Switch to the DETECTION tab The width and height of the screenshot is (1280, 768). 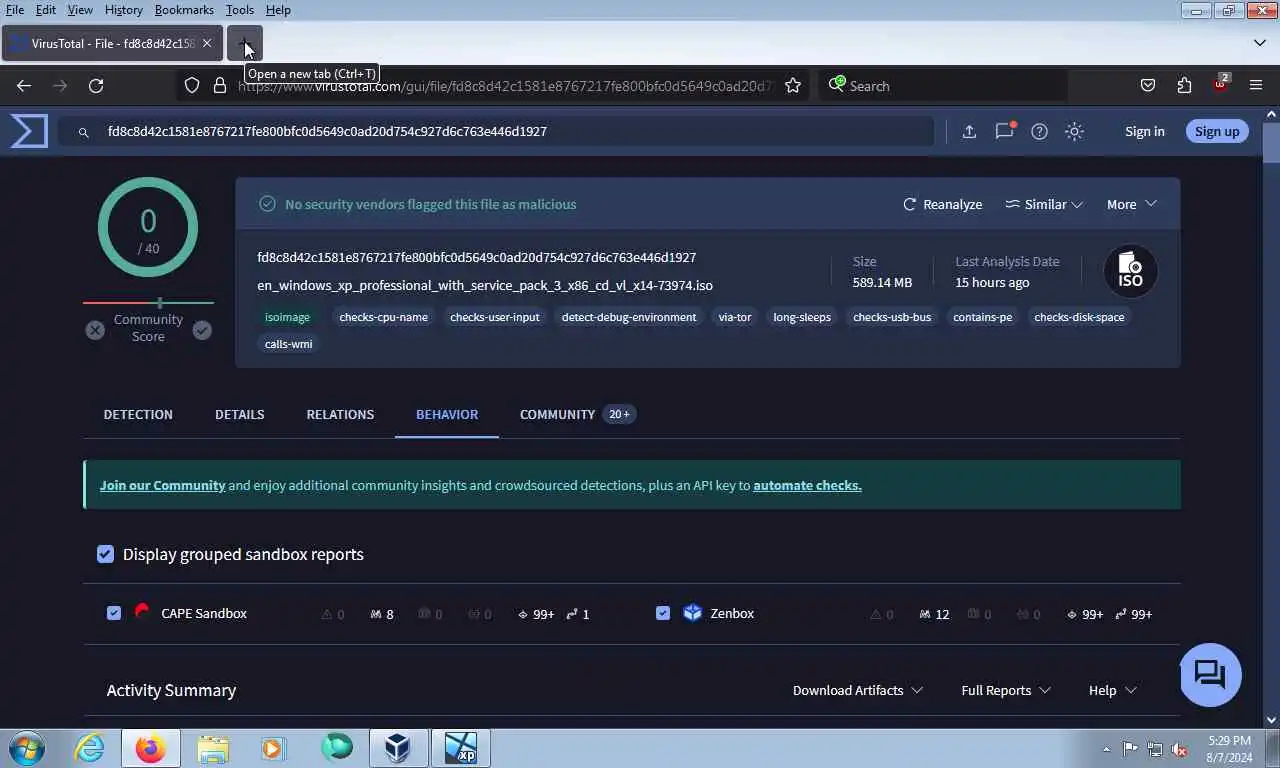(138, 414)
